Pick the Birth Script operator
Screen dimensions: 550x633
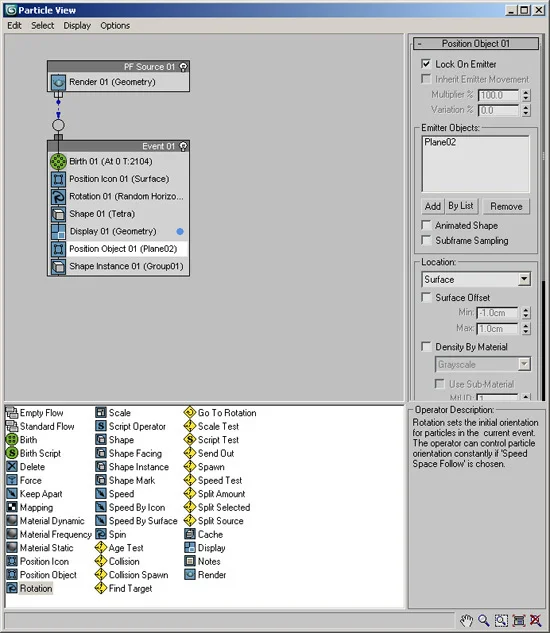click(x=34, y=453)
